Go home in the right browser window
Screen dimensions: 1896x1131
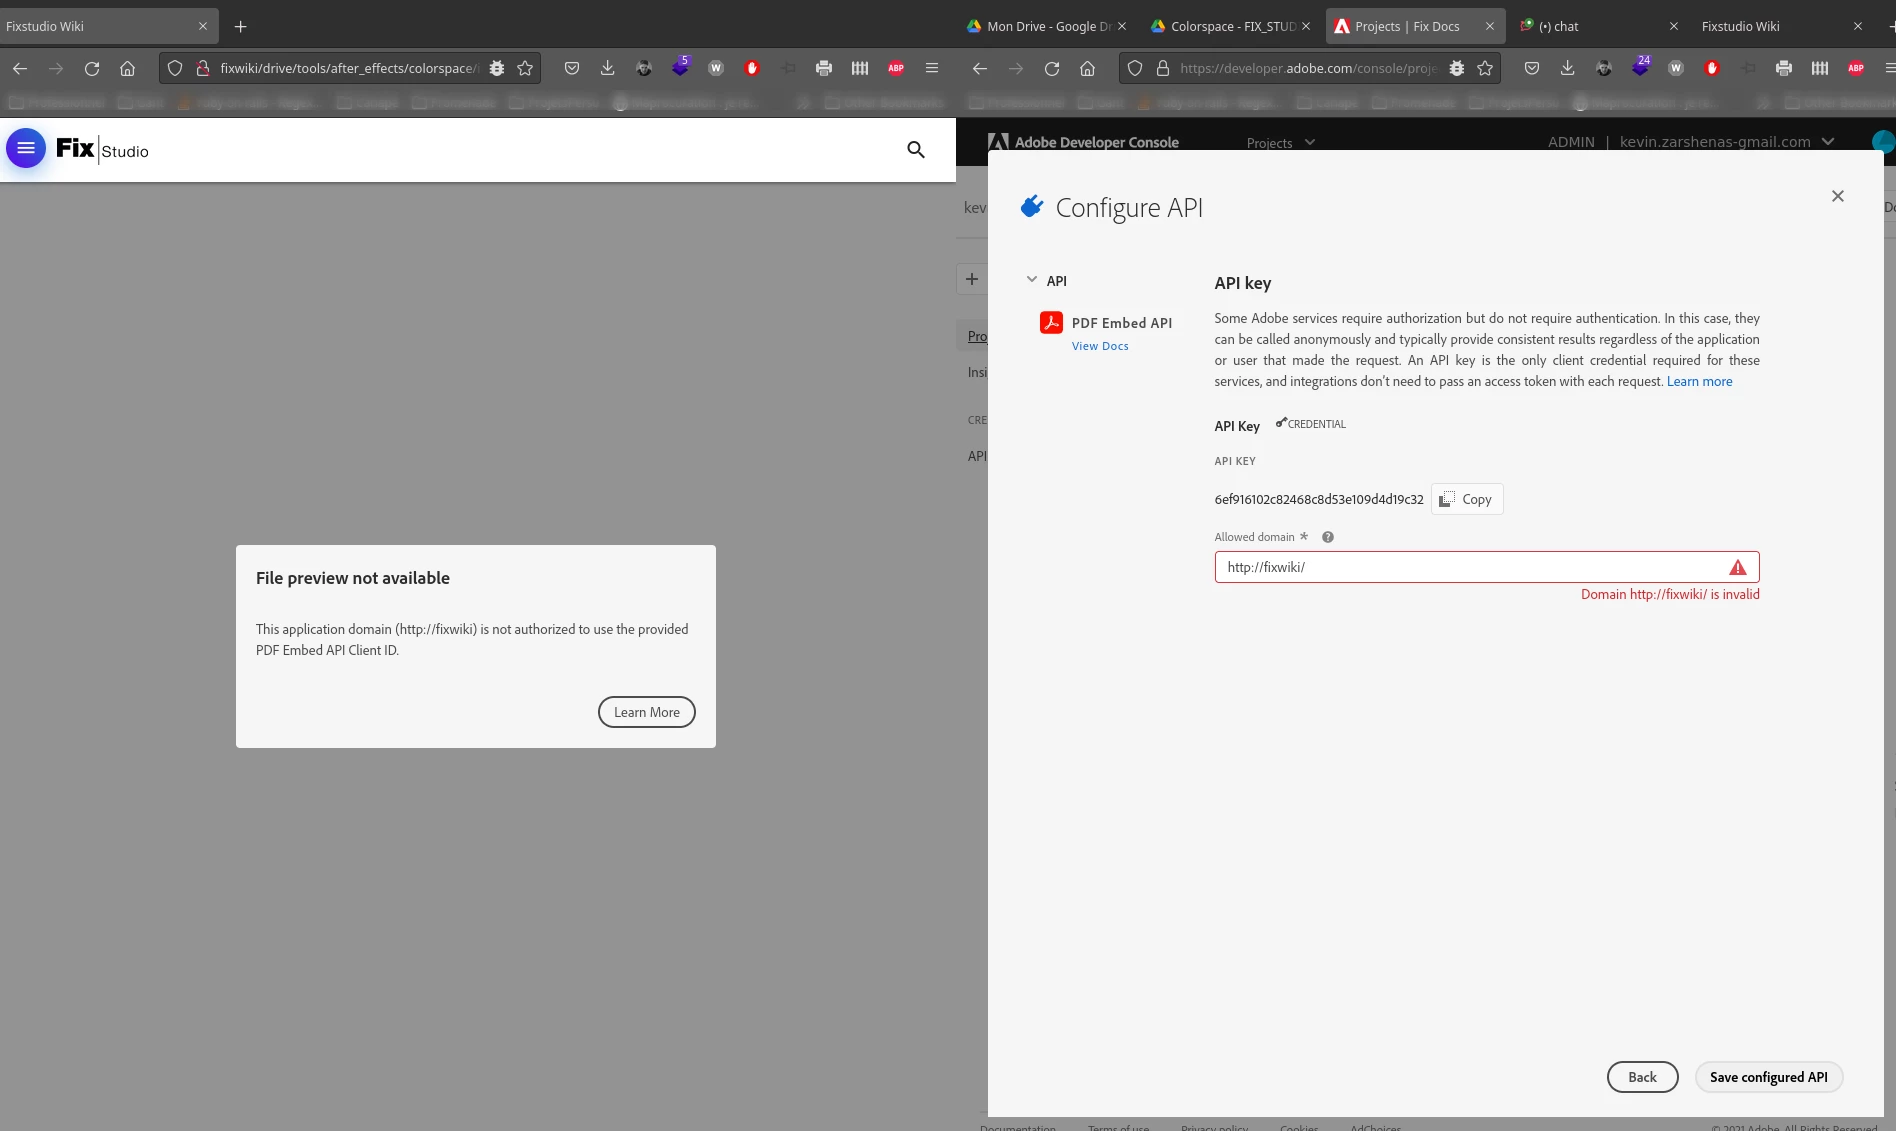click(1087, 68)
